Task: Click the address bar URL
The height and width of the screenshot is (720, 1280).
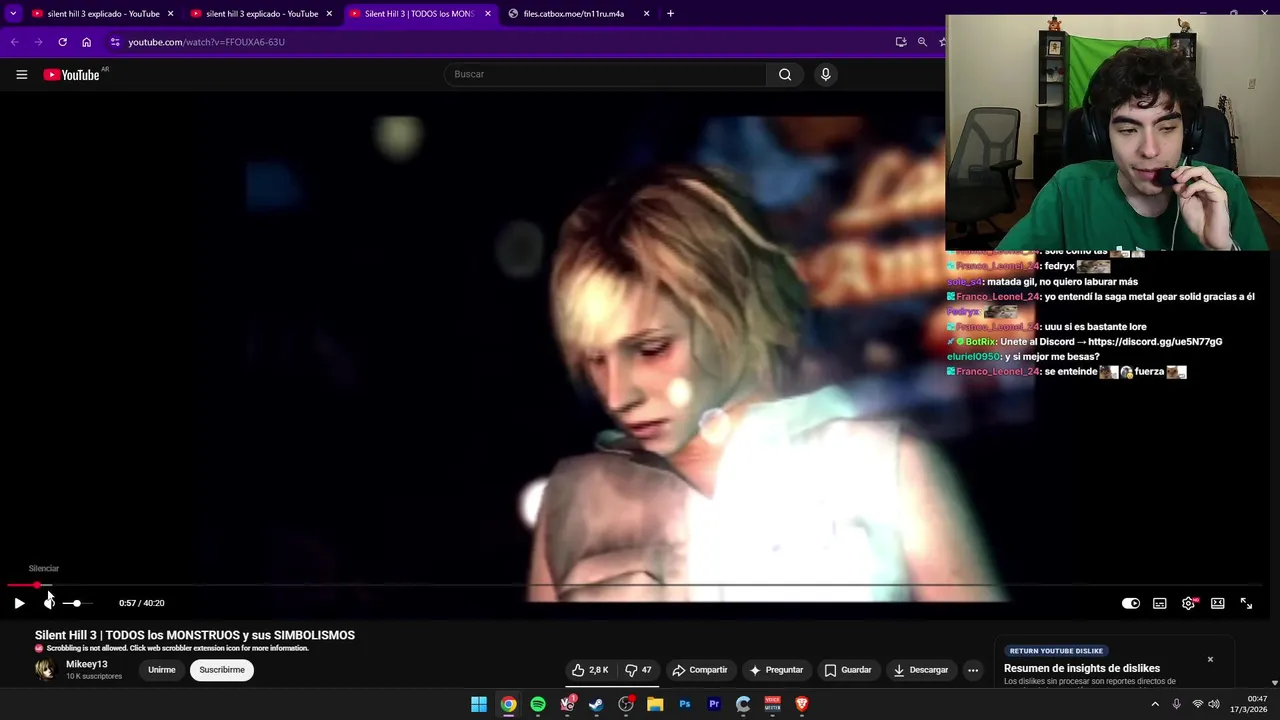Action: pos(206,42)
